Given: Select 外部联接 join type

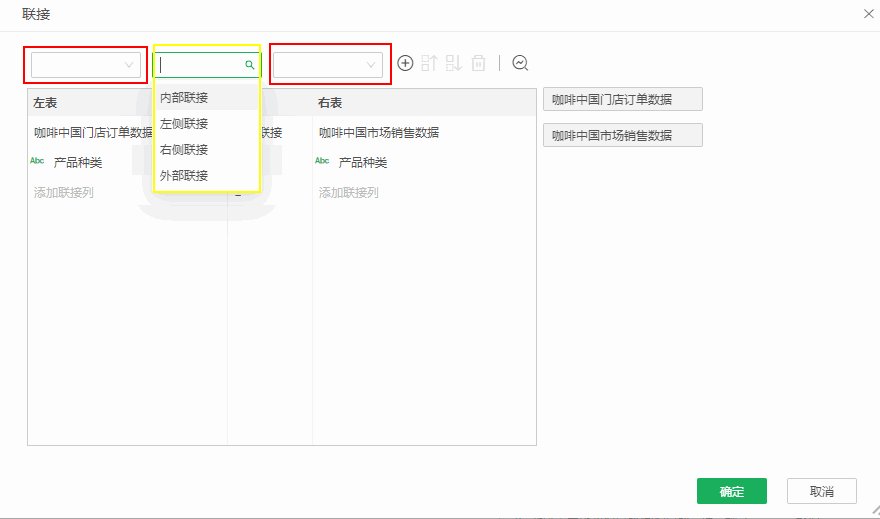Looking at the screenshot, I should [x=184, y=176].
